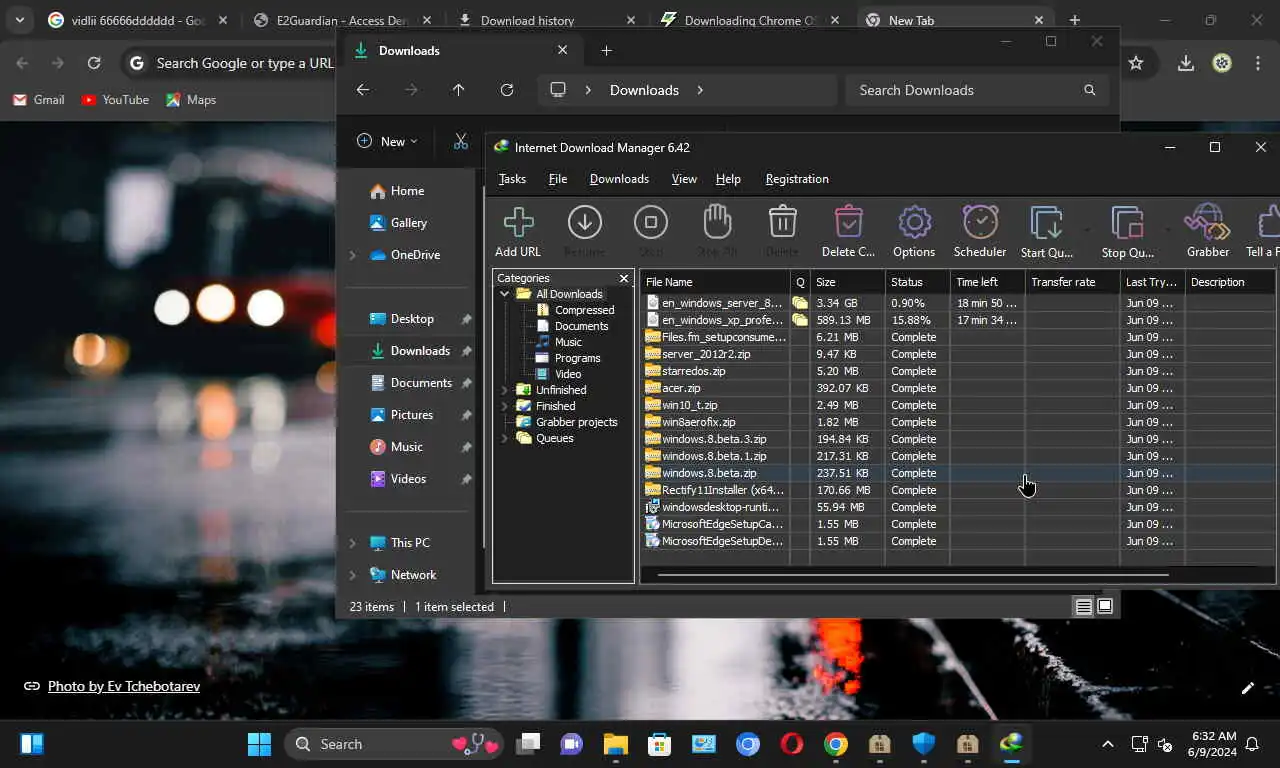Click the Up arrow in File Explorer
The image size is (1280, 768).
click(x=459, y=90)
